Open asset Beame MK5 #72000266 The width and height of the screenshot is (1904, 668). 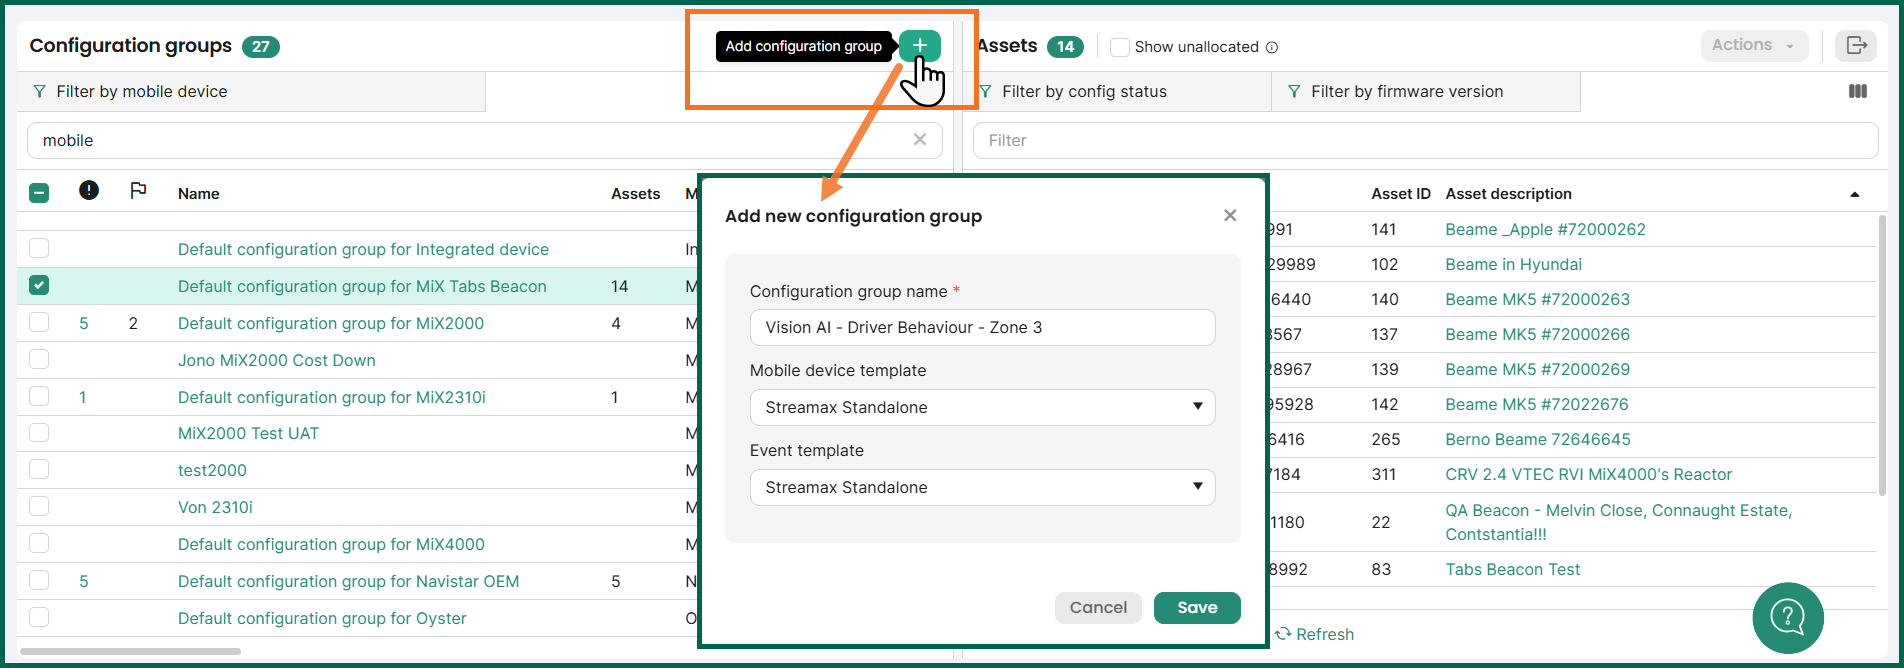click(x=1537, y=334)
